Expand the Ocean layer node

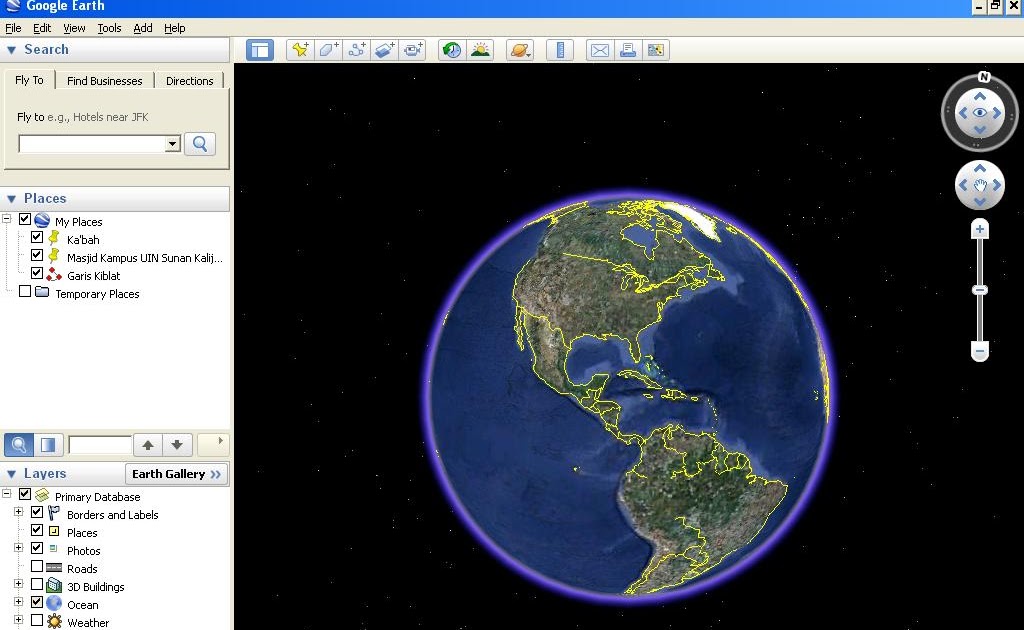point(18,602)
